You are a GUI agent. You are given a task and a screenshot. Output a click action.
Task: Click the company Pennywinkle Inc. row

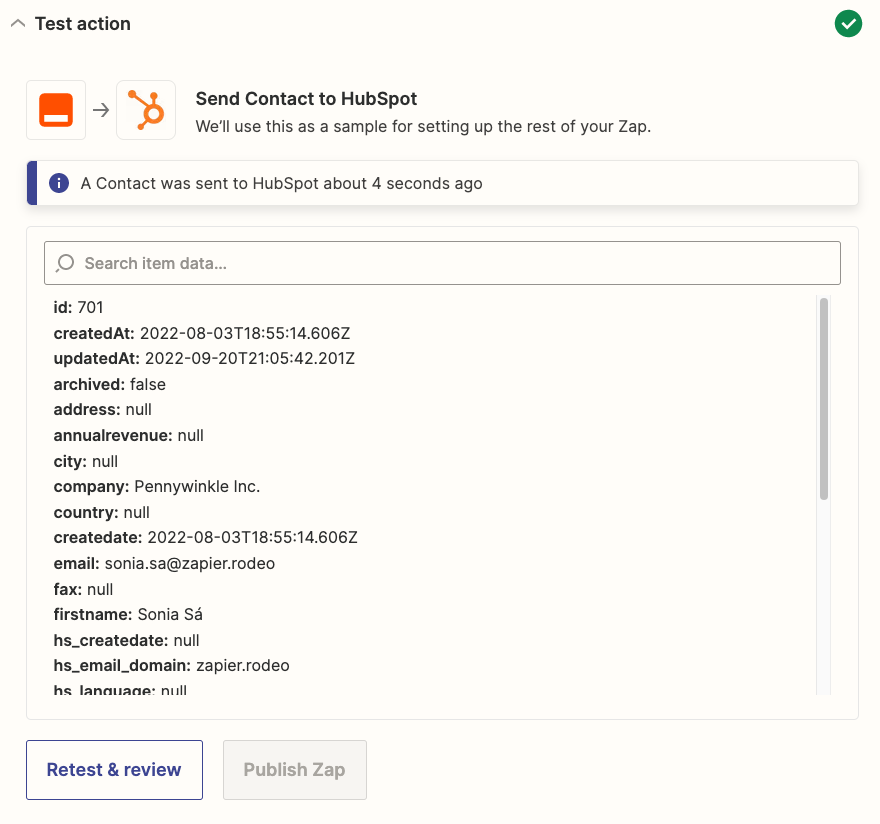coord(157,487)
